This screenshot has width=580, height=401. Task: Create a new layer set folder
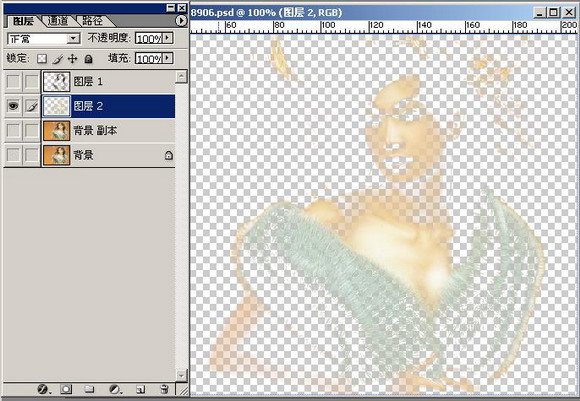pos(89,389)
